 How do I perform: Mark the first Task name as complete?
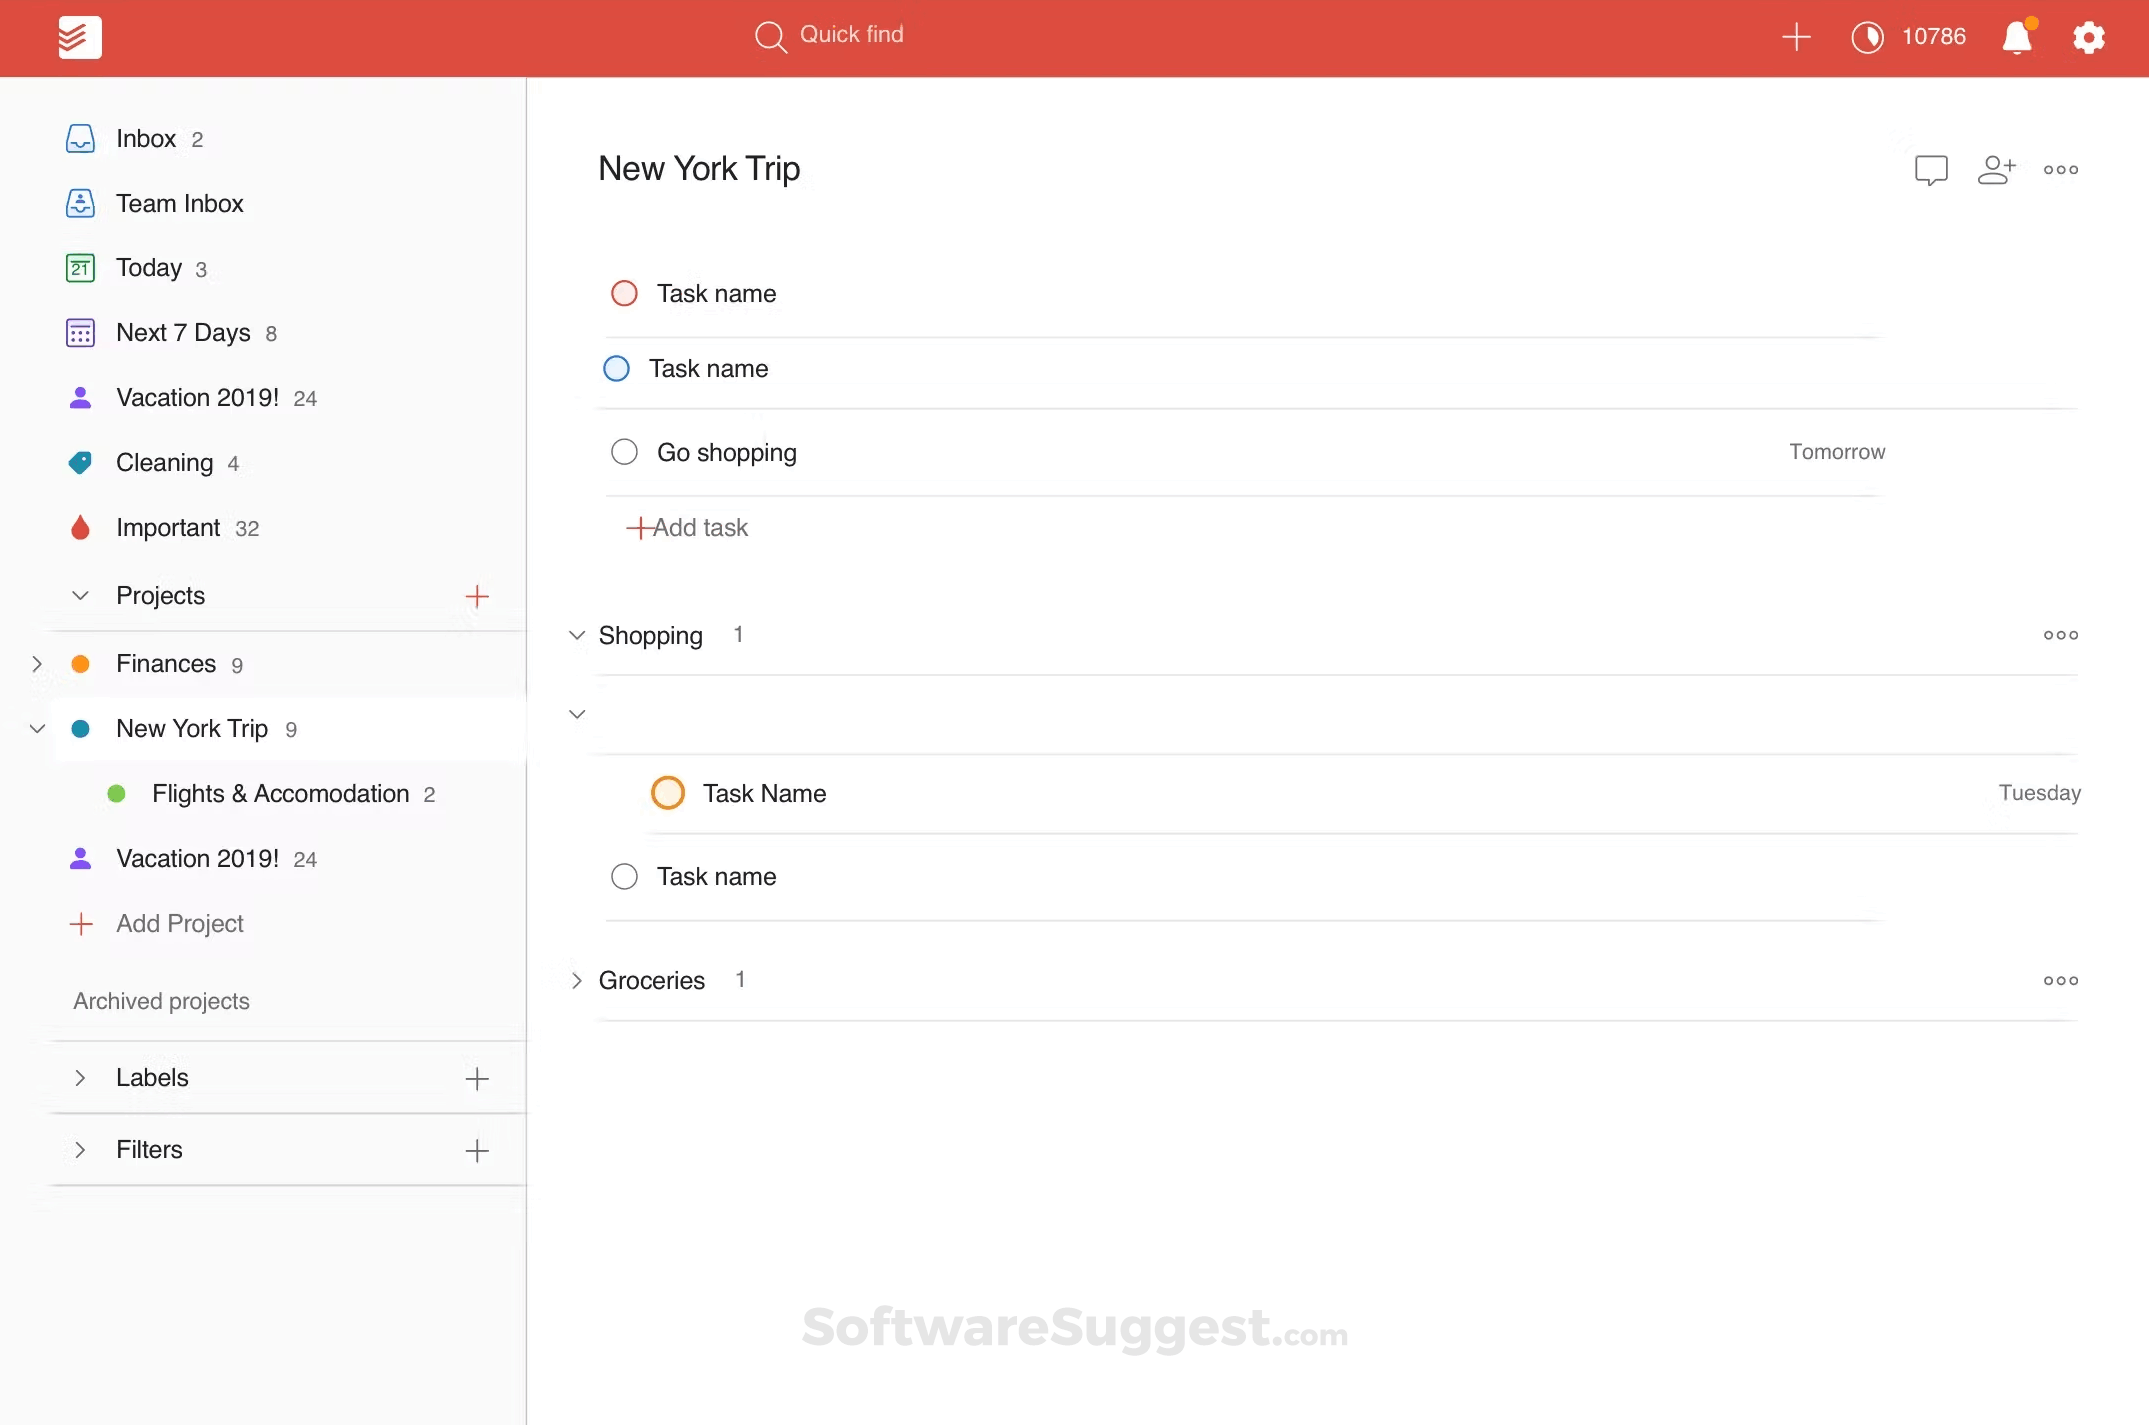[624, 292]
